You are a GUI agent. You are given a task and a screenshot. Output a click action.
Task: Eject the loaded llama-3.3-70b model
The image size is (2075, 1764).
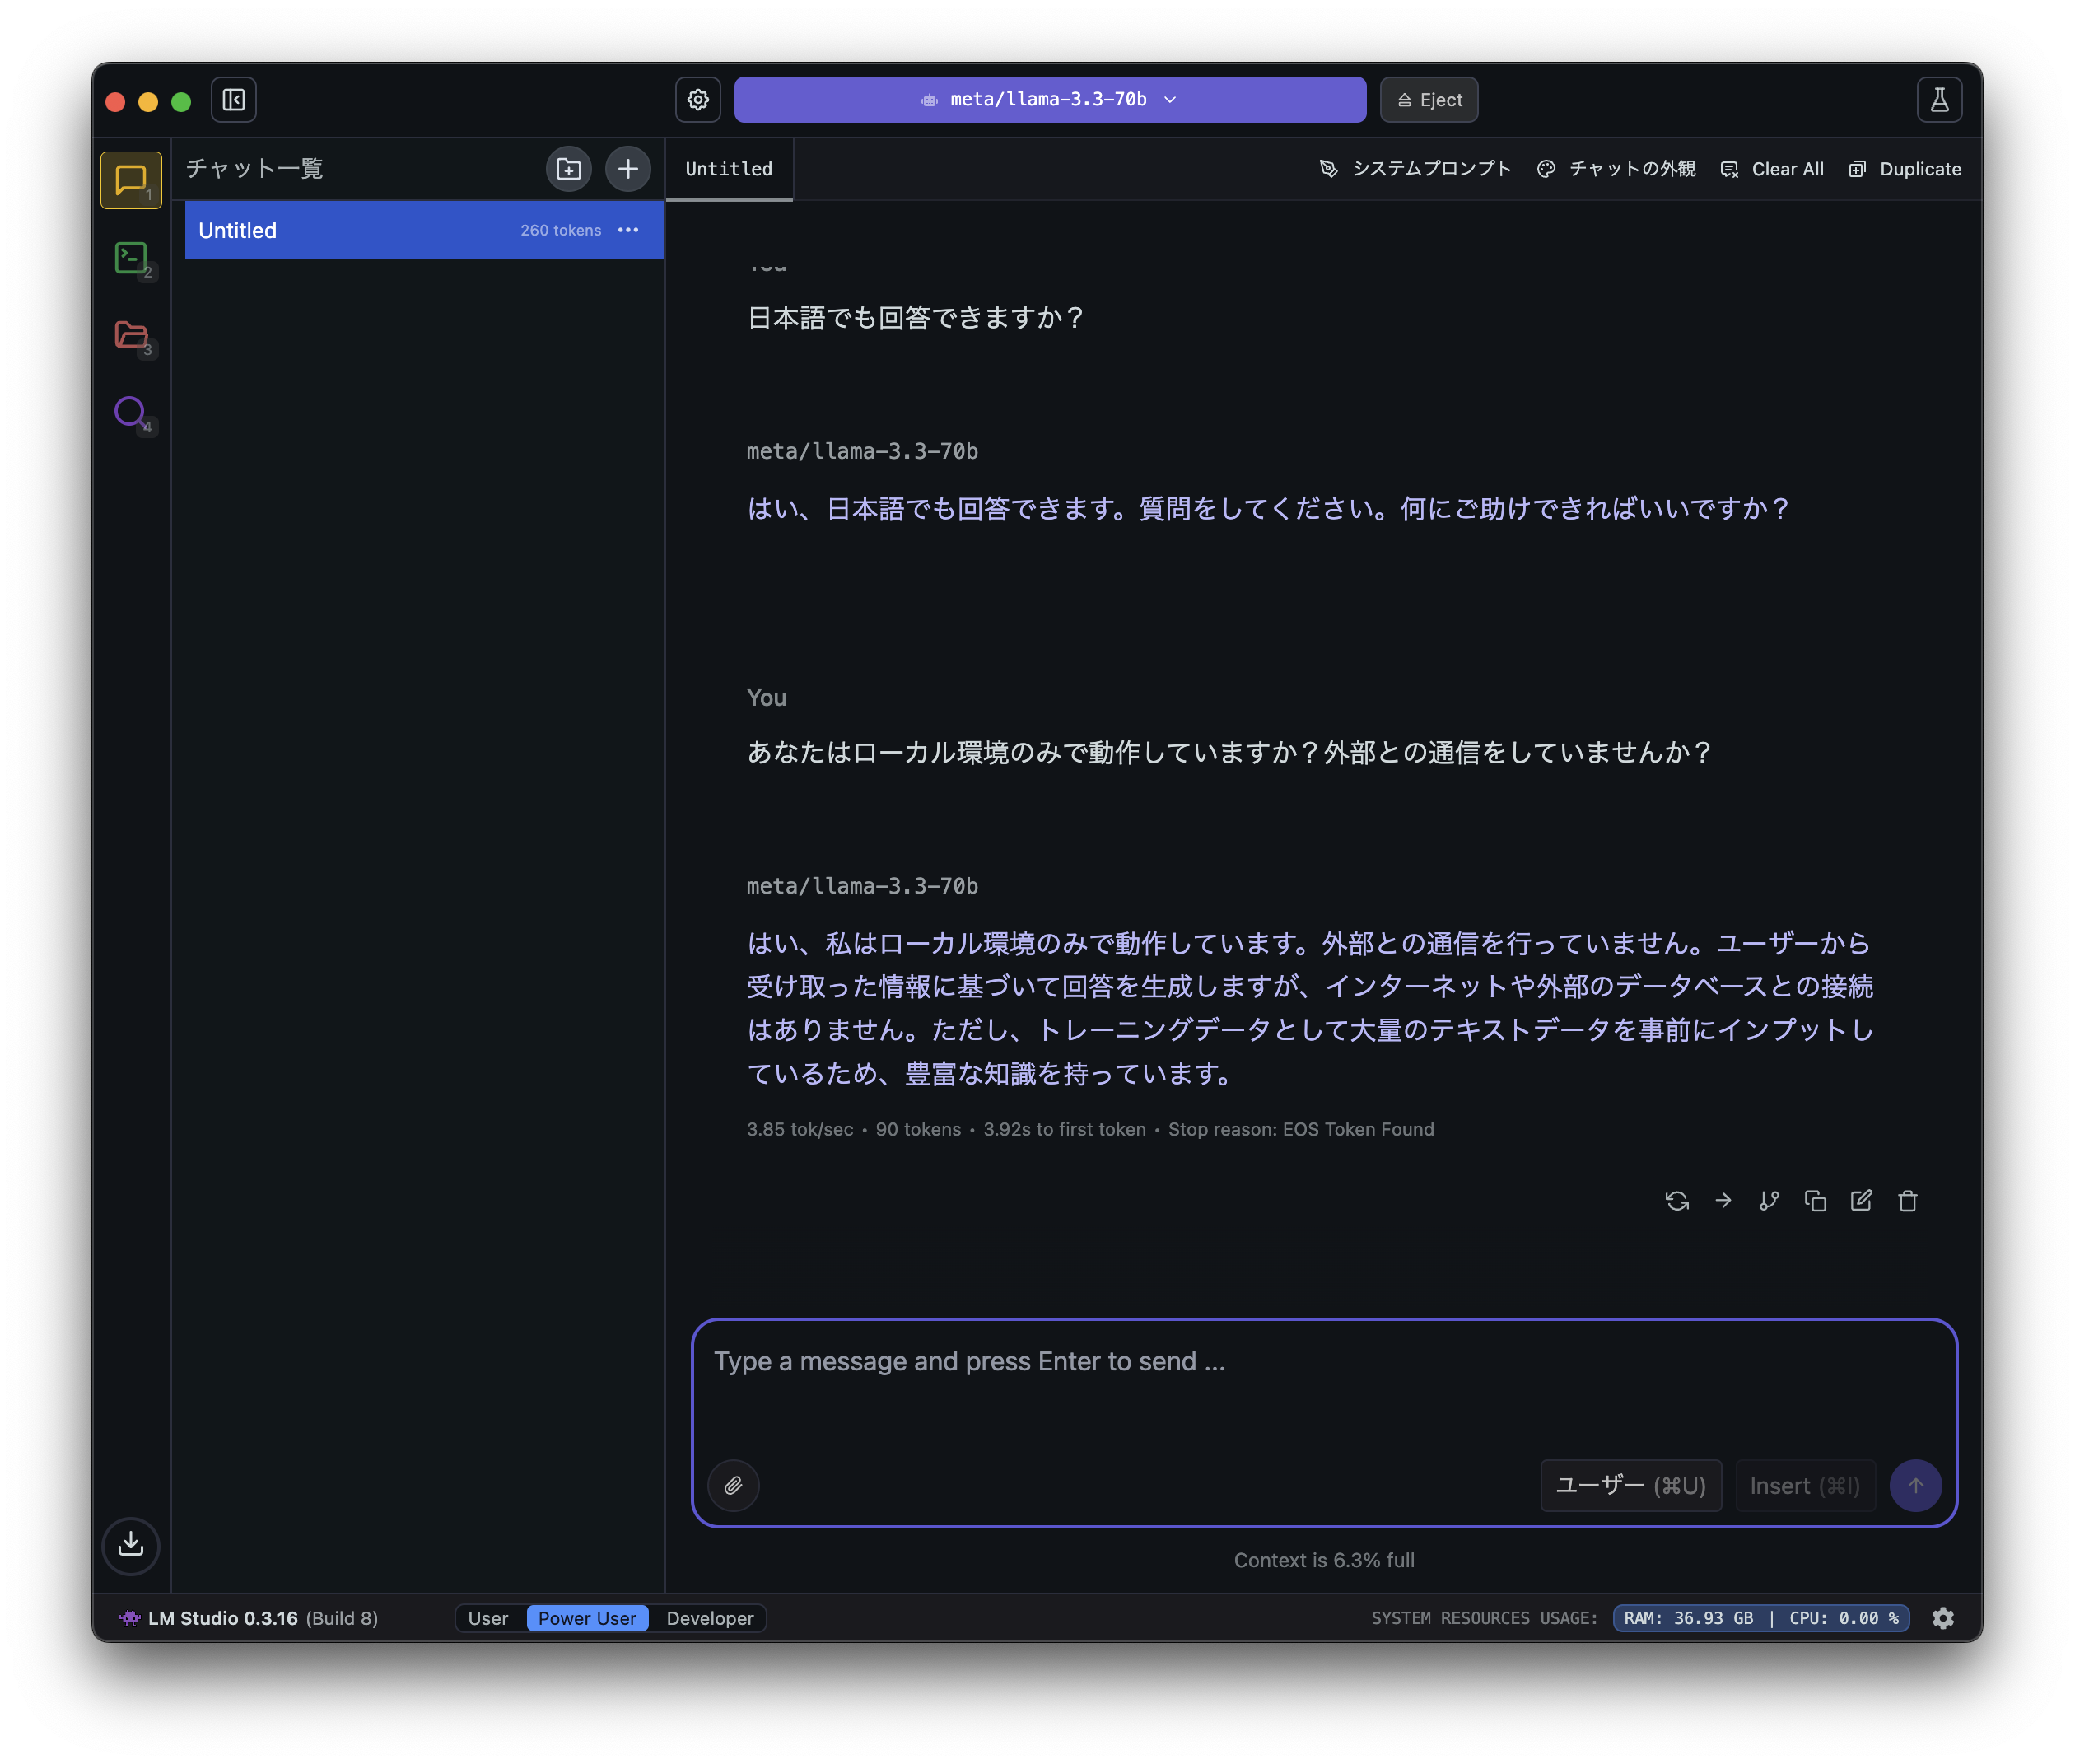(x=1428, y=99)
